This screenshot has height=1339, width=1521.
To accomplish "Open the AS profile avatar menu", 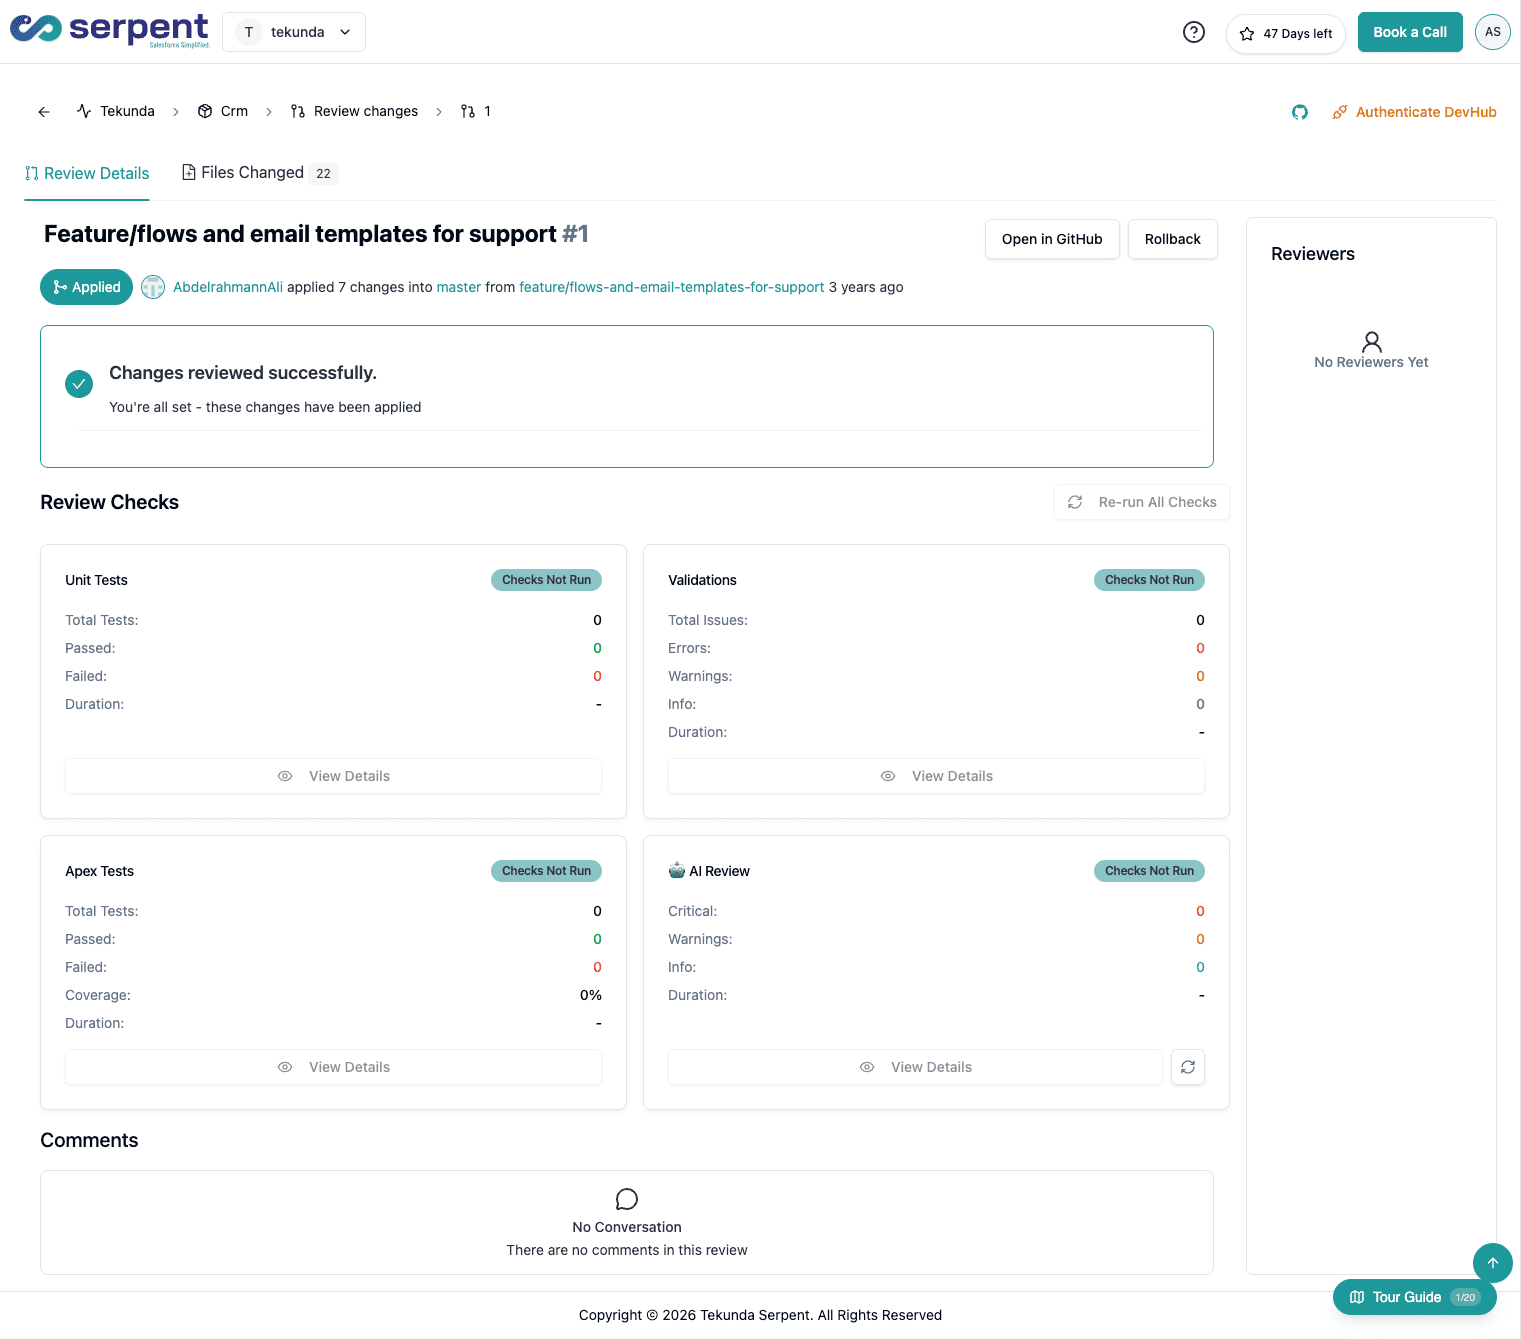I will (1492, 31).
